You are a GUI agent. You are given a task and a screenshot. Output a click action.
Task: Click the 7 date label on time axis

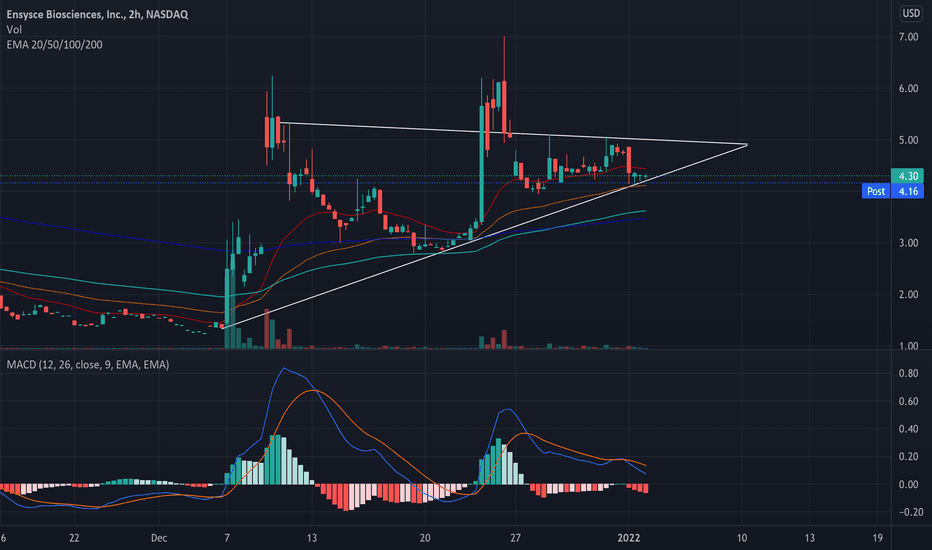(x=227, y=538)
